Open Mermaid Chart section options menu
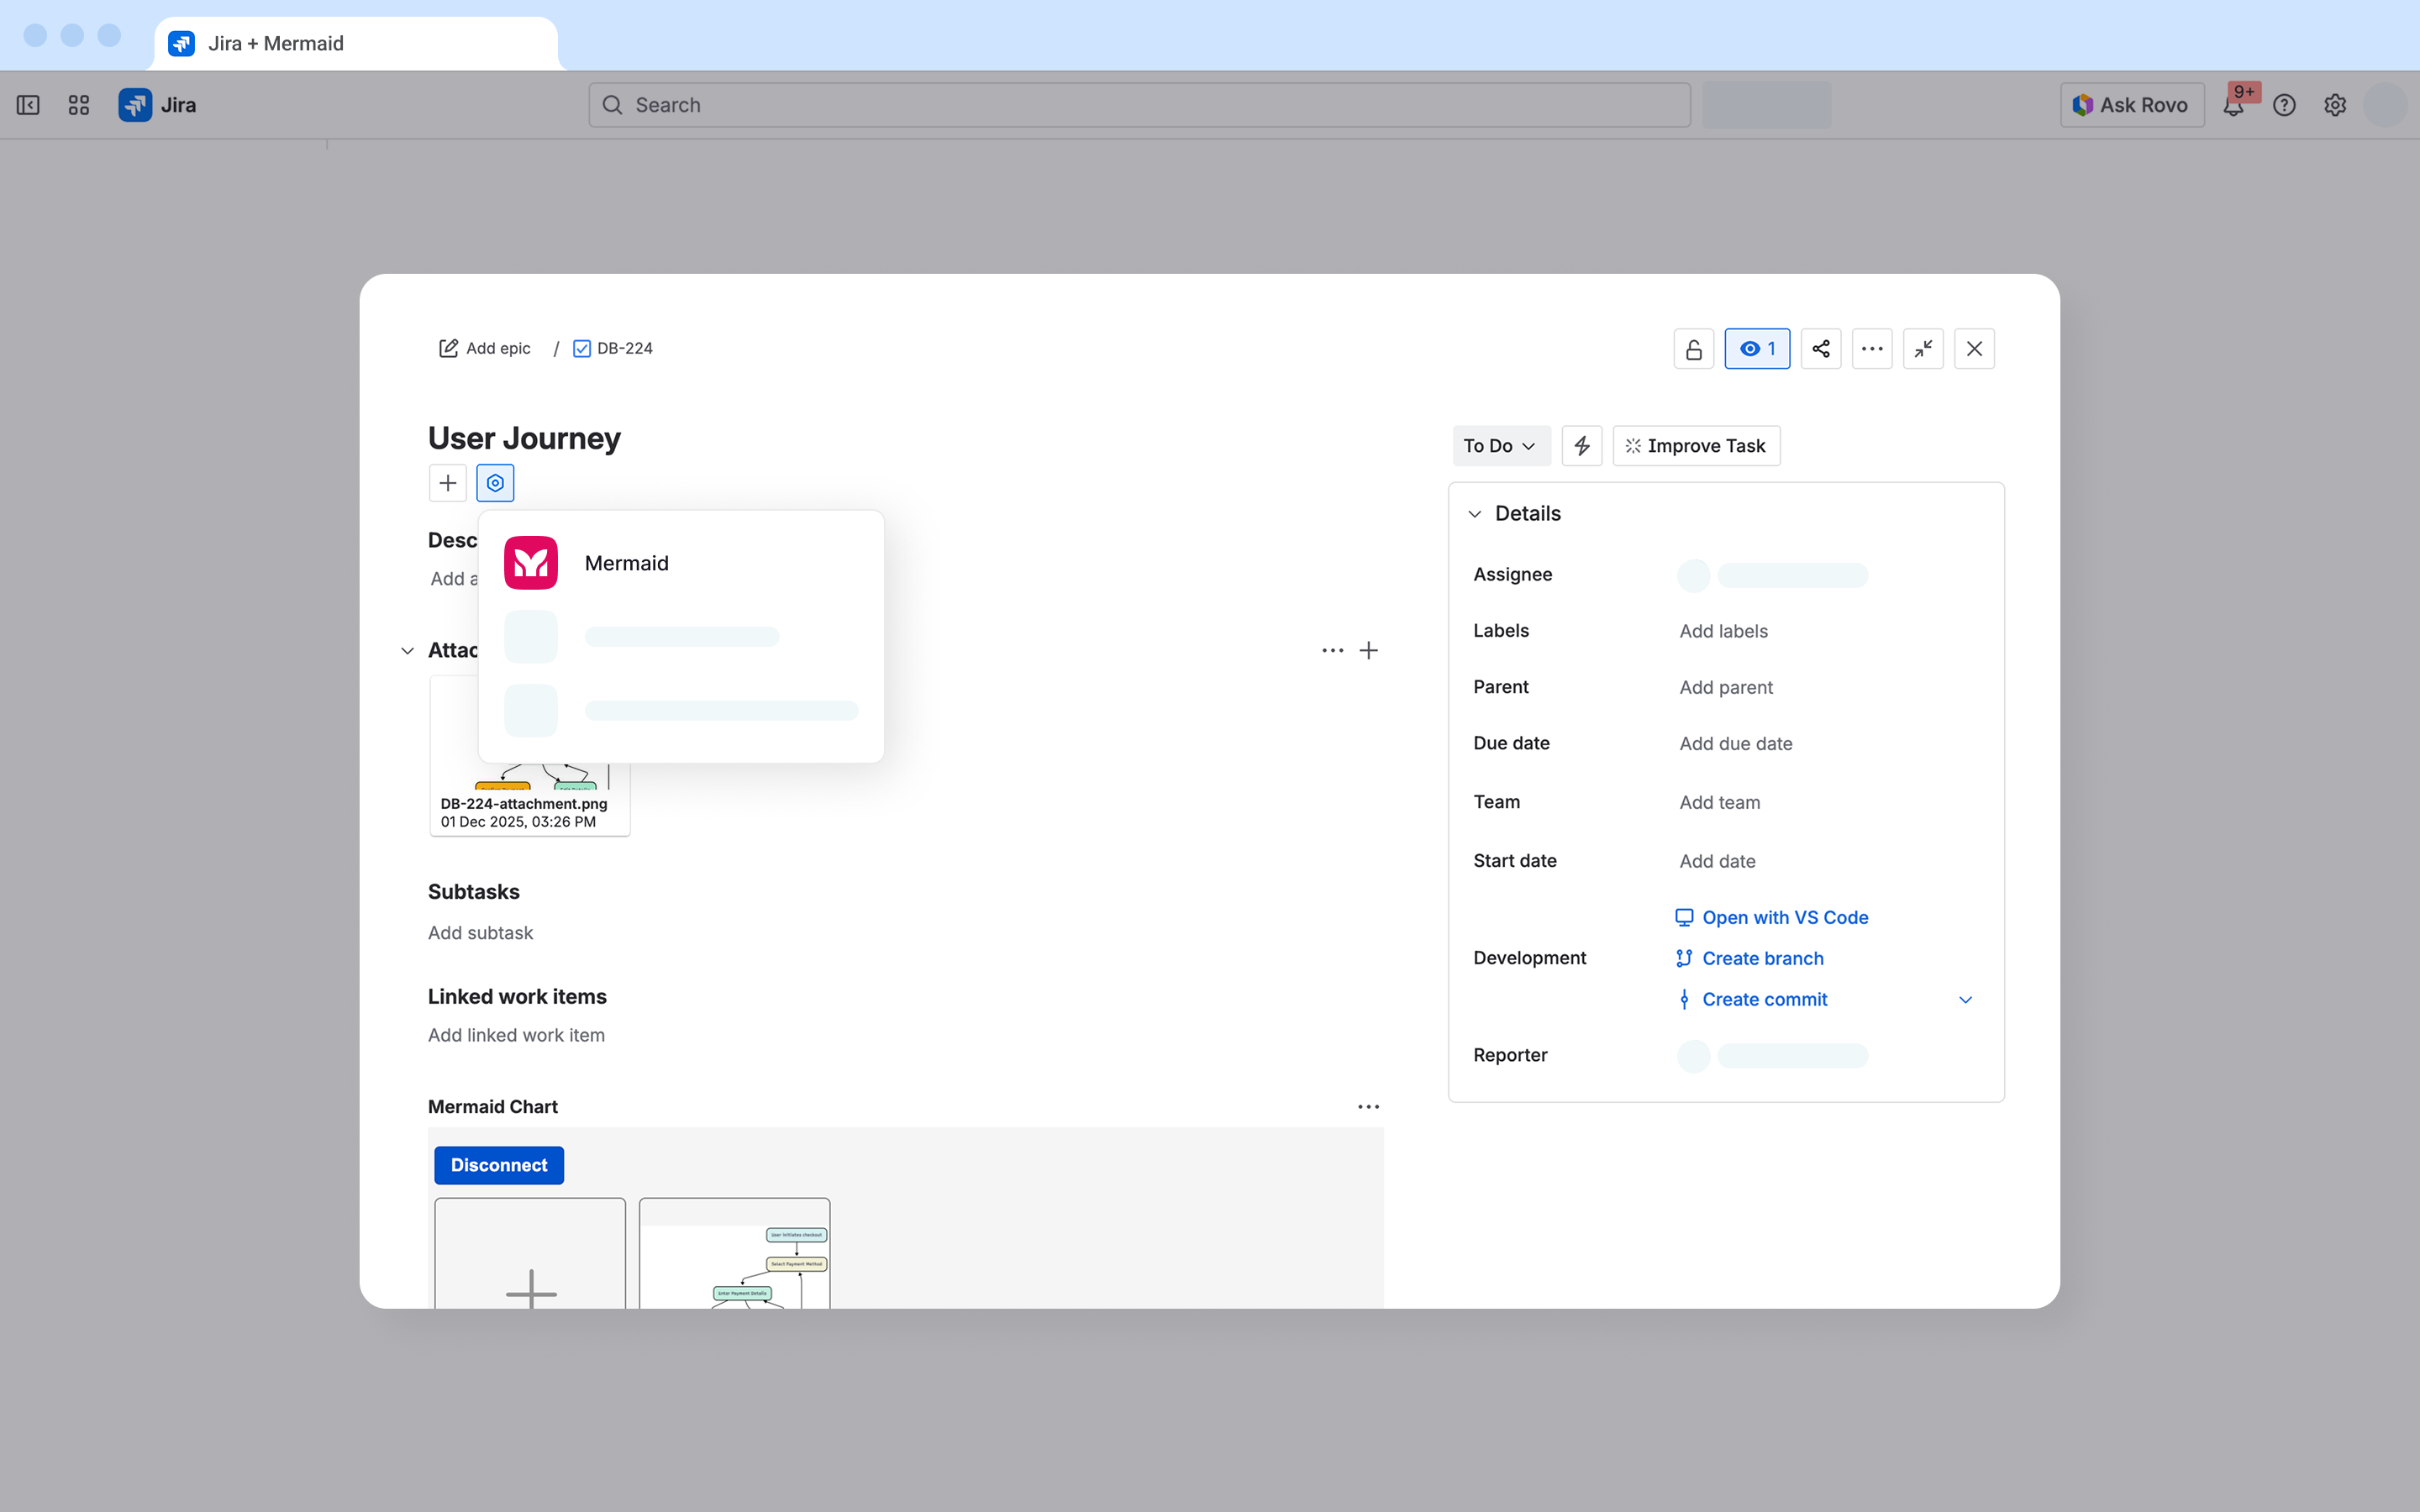2420x1512 pixels. coord(1368,1107)
